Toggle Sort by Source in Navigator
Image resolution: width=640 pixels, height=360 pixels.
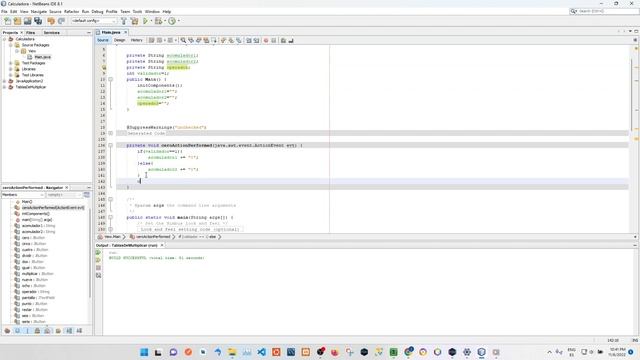79,331
